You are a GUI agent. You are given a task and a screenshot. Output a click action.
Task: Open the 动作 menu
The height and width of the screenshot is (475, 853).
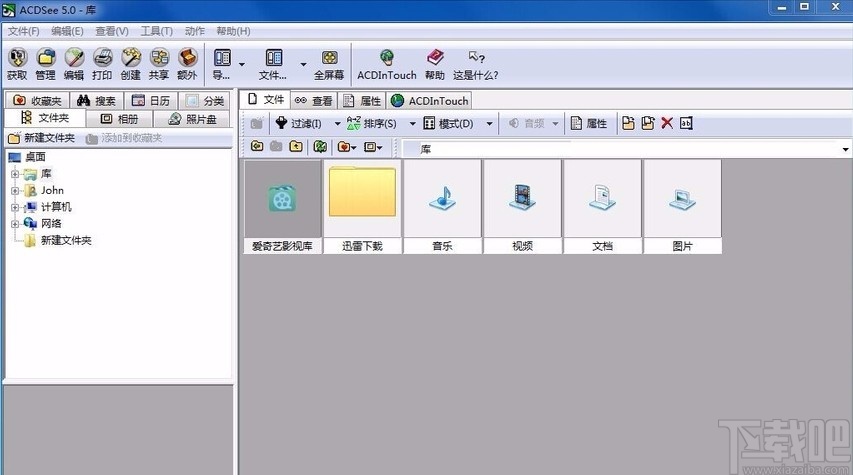coord(195,31)
